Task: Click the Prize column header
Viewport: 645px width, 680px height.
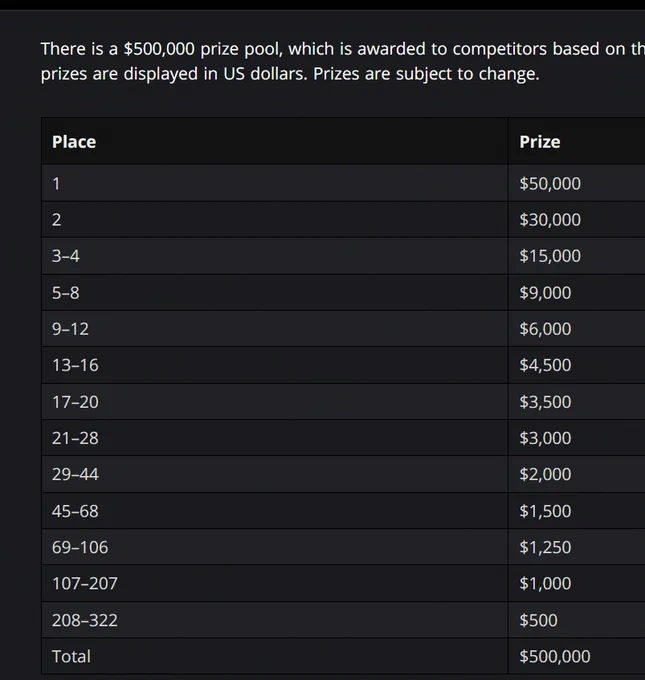Action: tap(540, 142)
